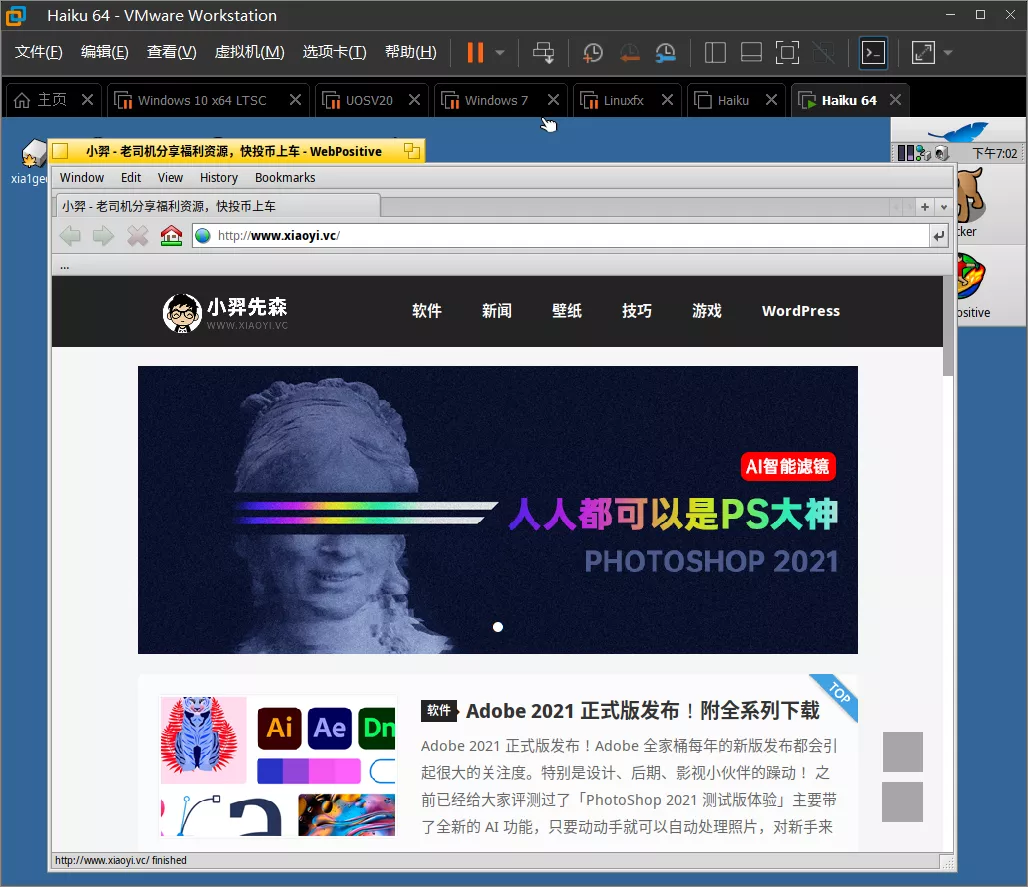Close the Windows 7 tab
The height and width of the screenshot is (887, 1028).
pos(553,100)
